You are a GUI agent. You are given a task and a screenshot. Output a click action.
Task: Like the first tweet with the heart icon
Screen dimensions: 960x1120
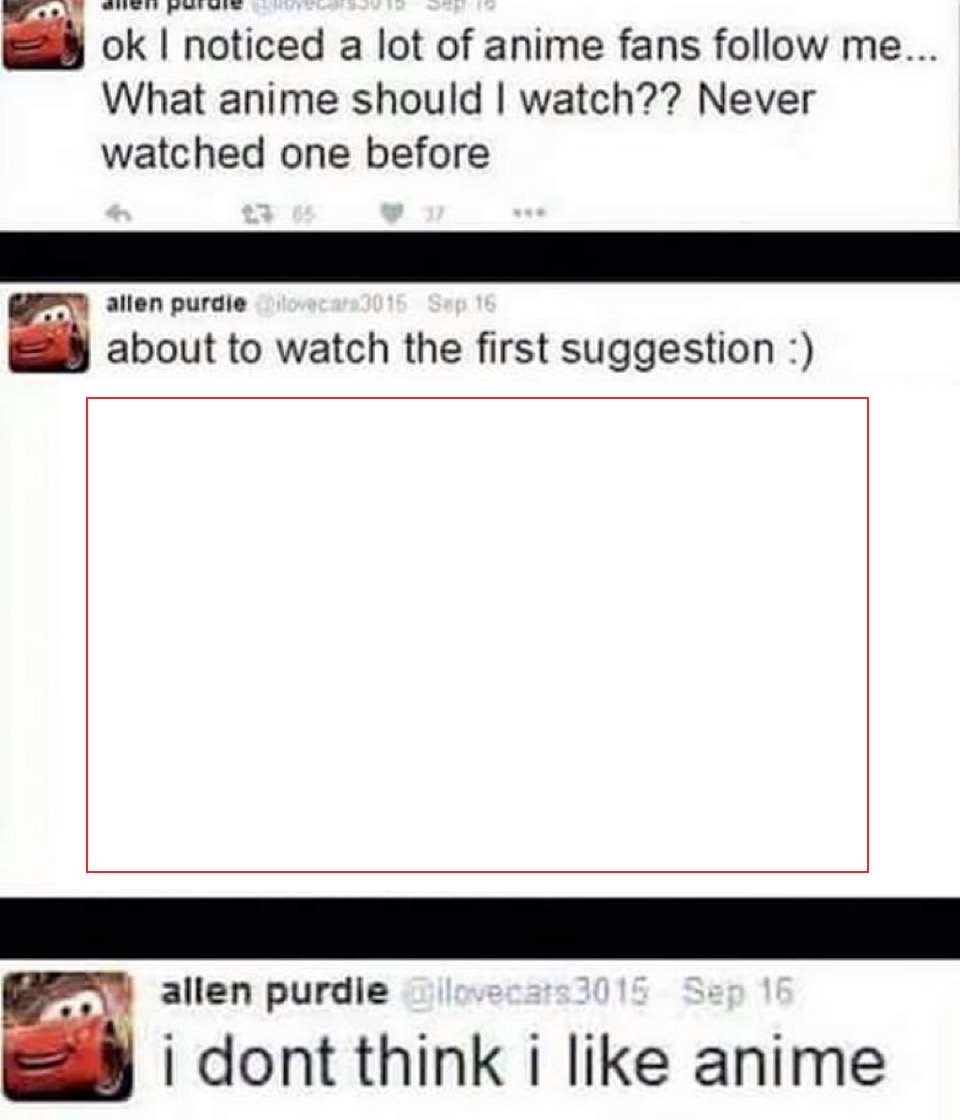pyautogui.click(x=391, y=213)
